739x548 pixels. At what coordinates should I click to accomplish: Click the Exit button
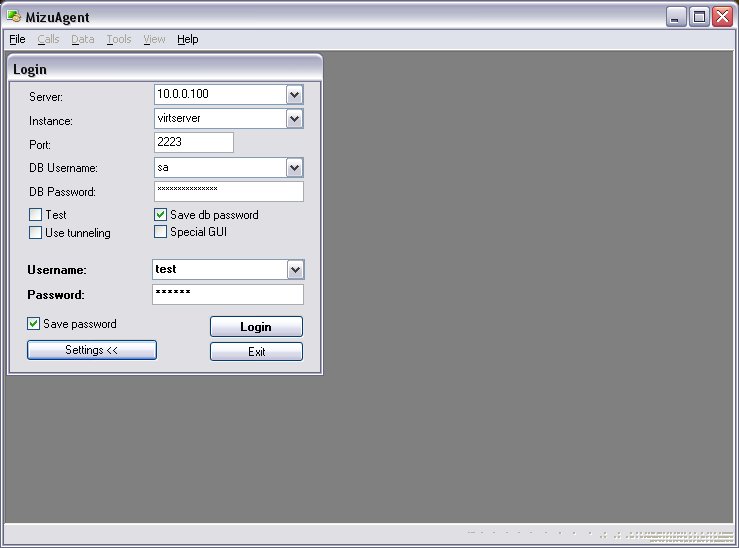click(x=256, y=352)
